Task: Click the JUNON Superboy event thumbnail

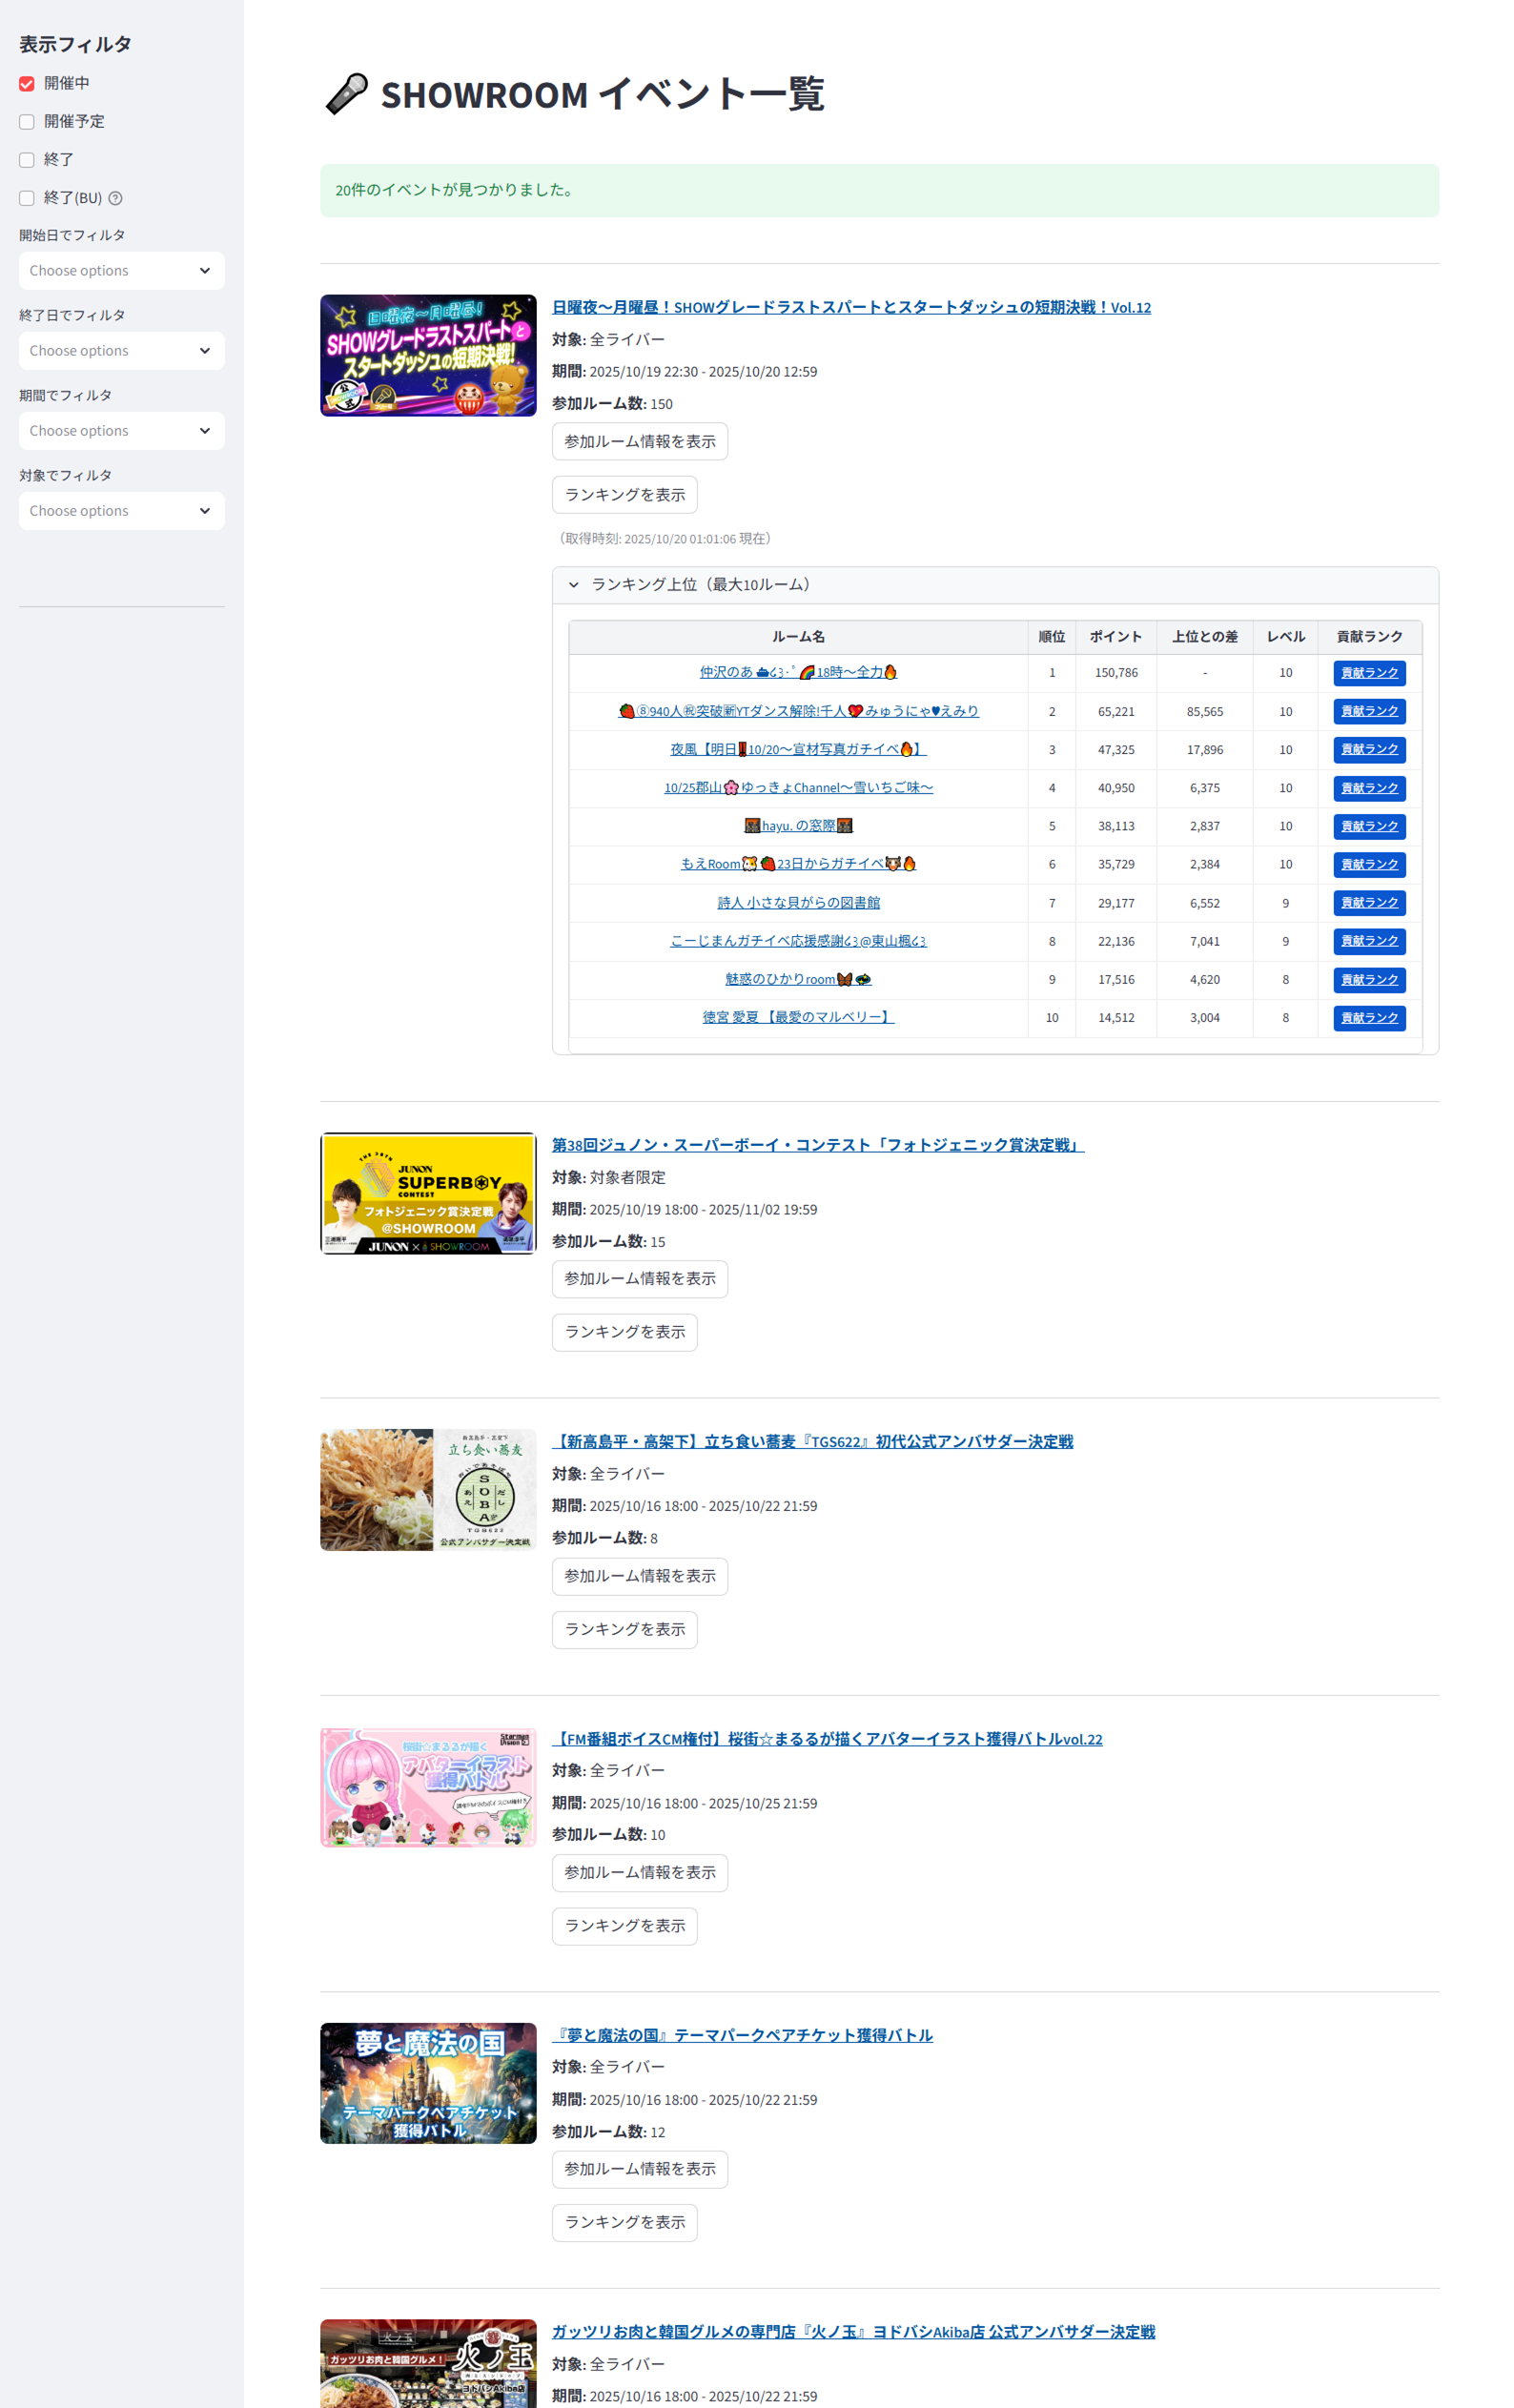Action: (x=428, y=1193)
